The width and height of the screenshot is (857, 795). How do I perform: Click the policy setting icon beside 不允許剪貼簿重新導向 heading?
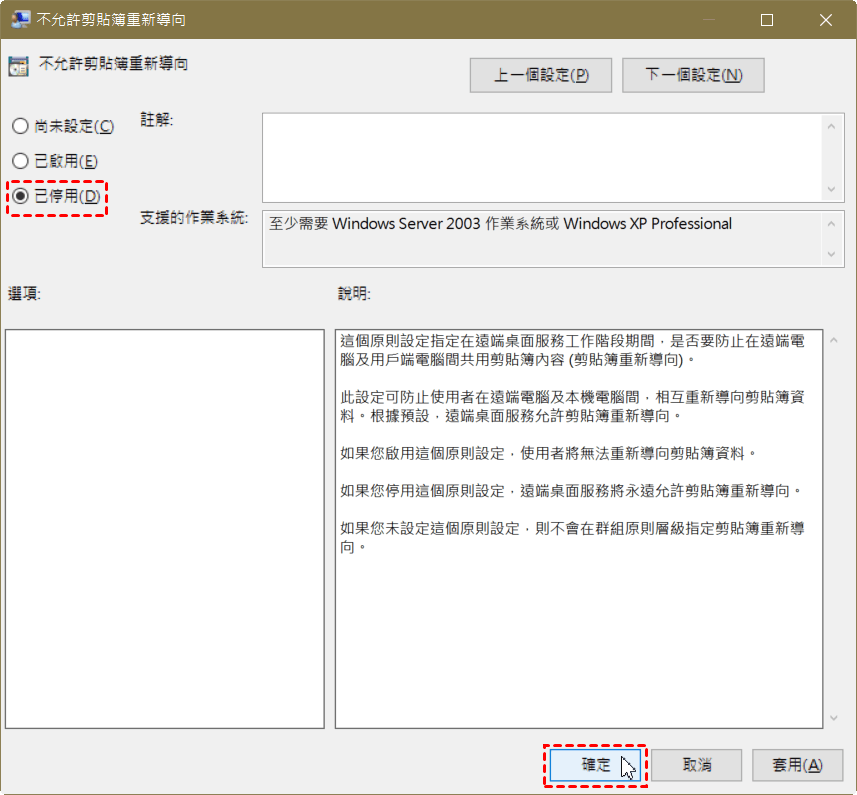tap(18, 66)
